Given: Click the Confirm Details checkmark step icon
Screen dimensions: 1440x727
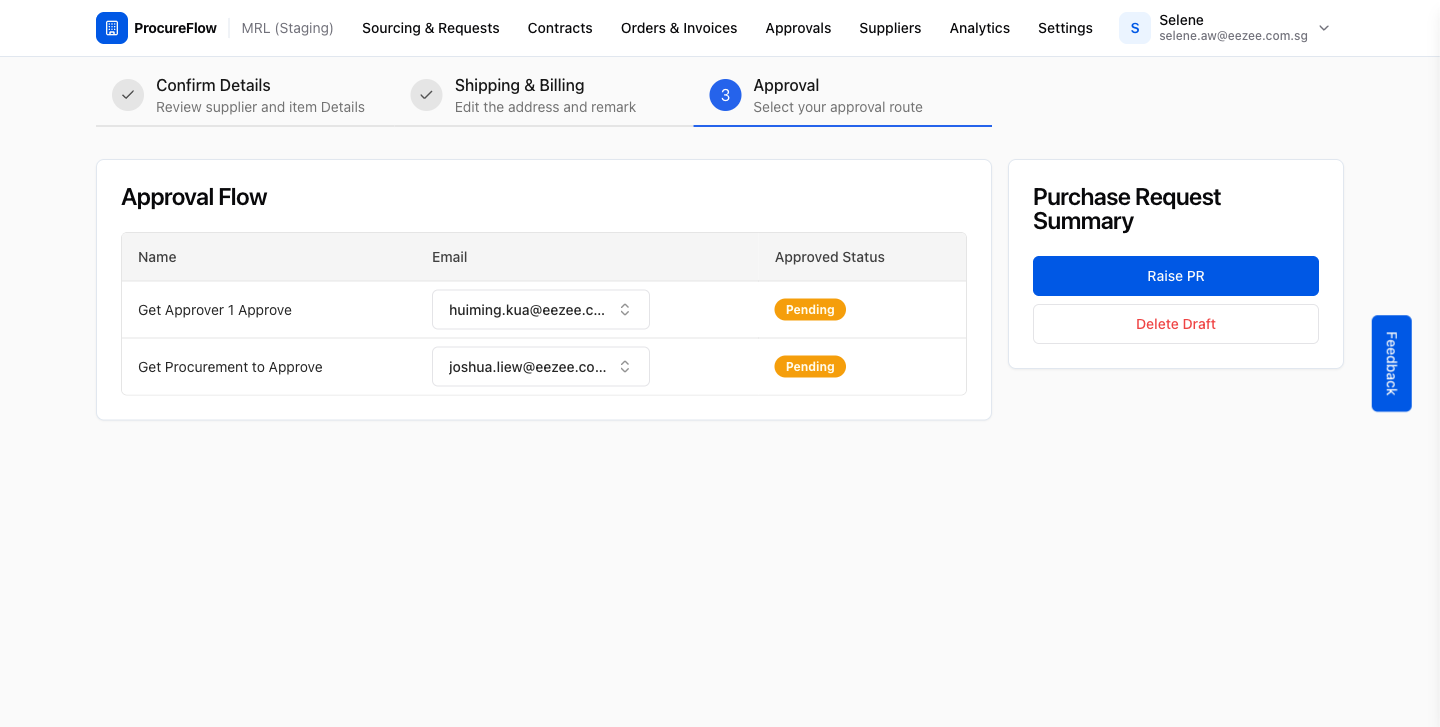Looking at the screenshot, I should coord(128,95).
